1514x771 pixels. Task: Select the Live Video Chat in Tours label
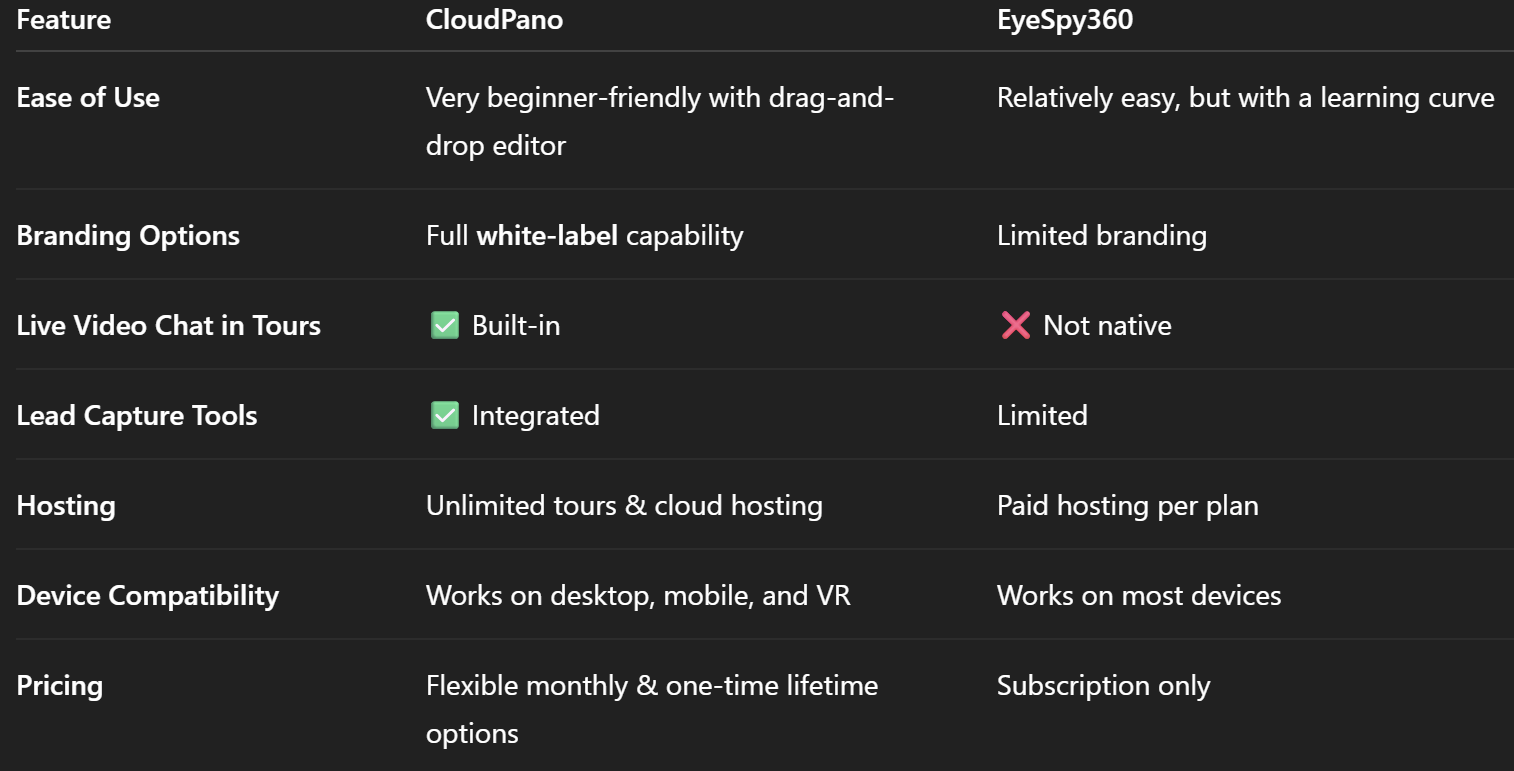click(x=169, y=325)
